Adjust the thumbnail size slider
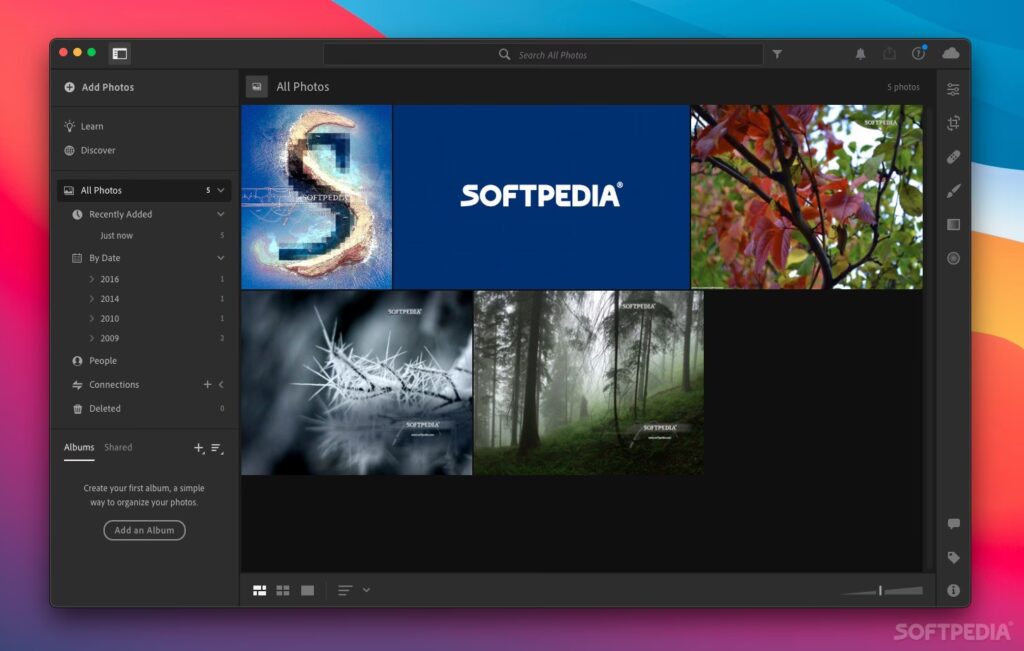 pos(881,590)
